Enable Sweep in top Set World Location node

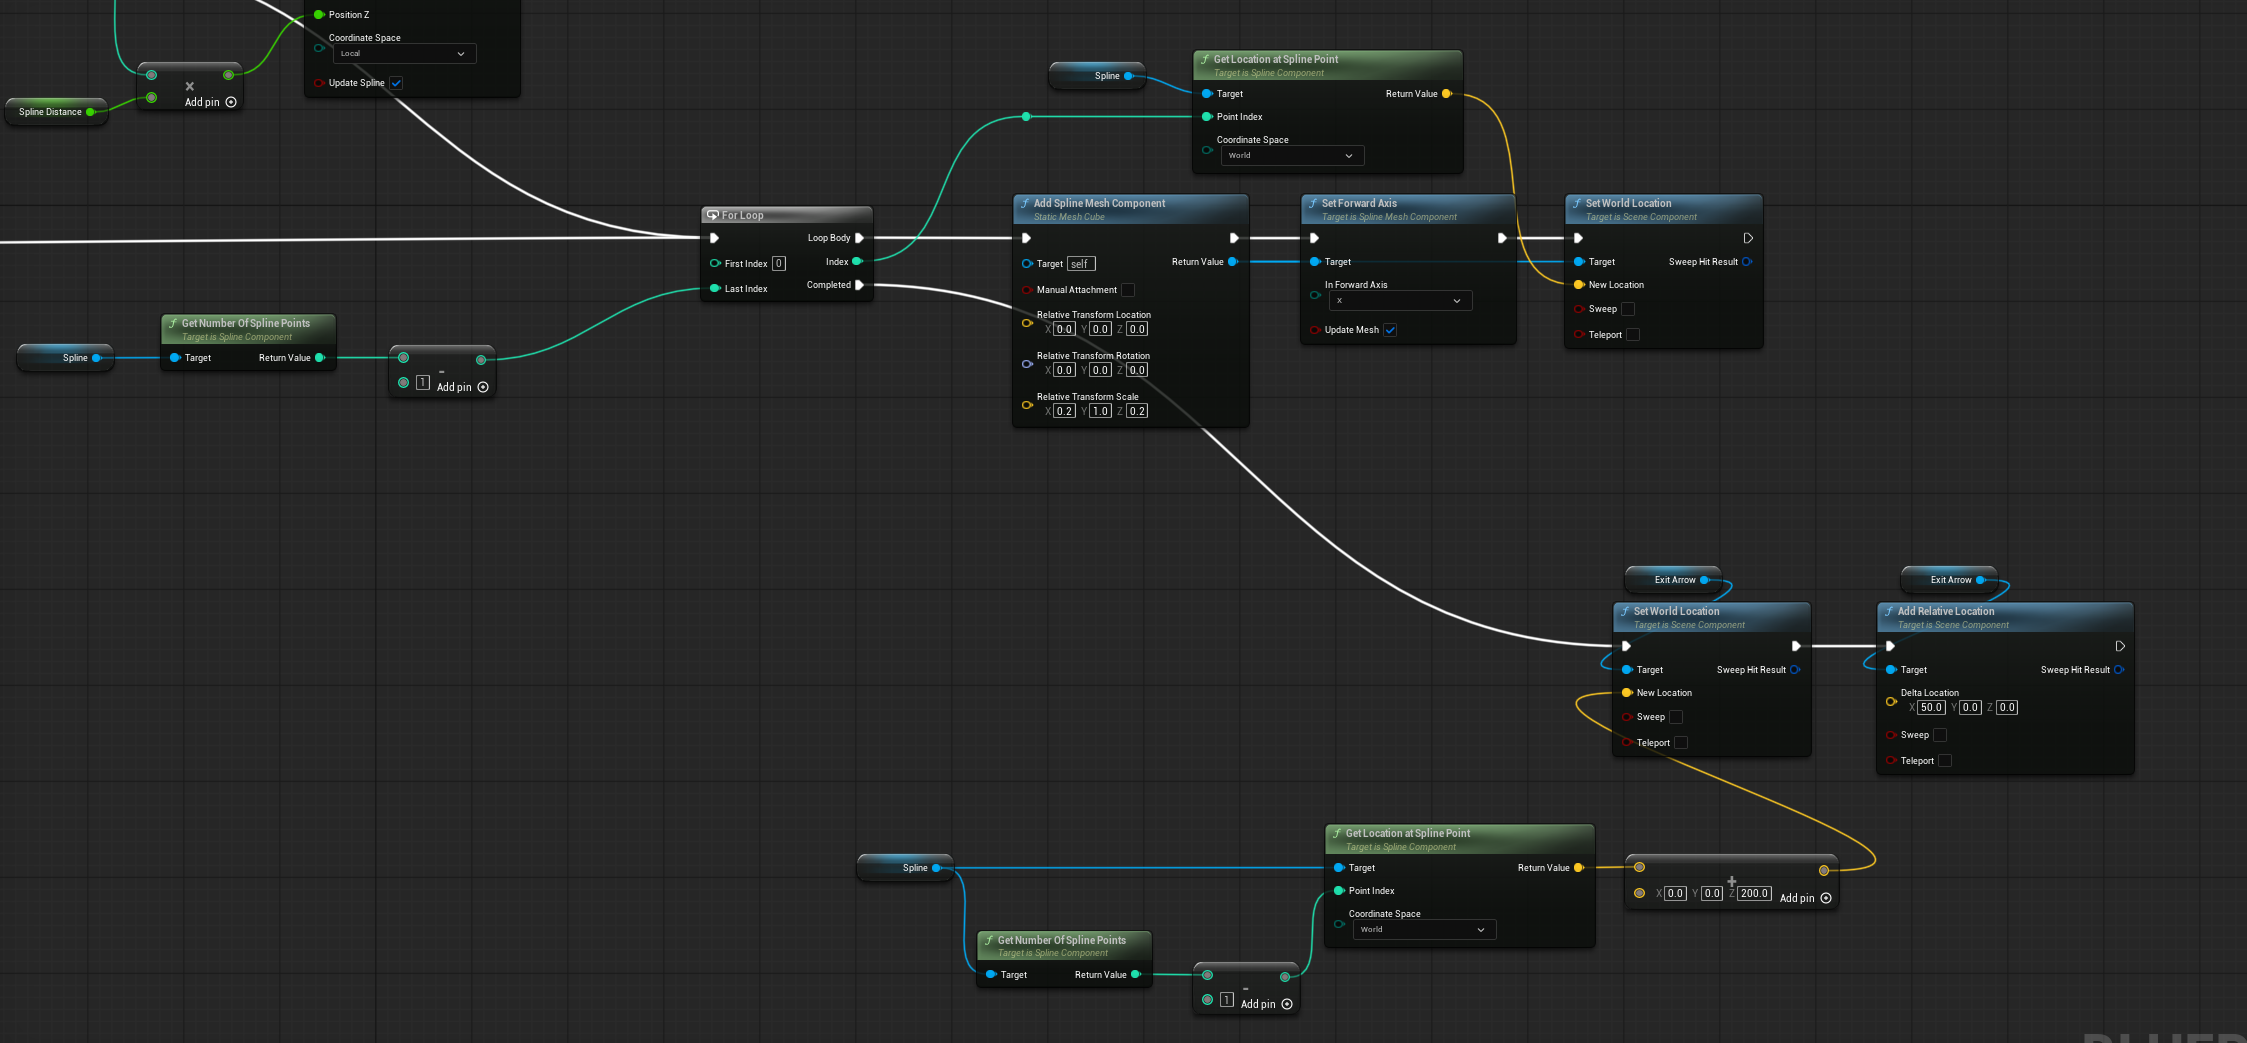1628,309
